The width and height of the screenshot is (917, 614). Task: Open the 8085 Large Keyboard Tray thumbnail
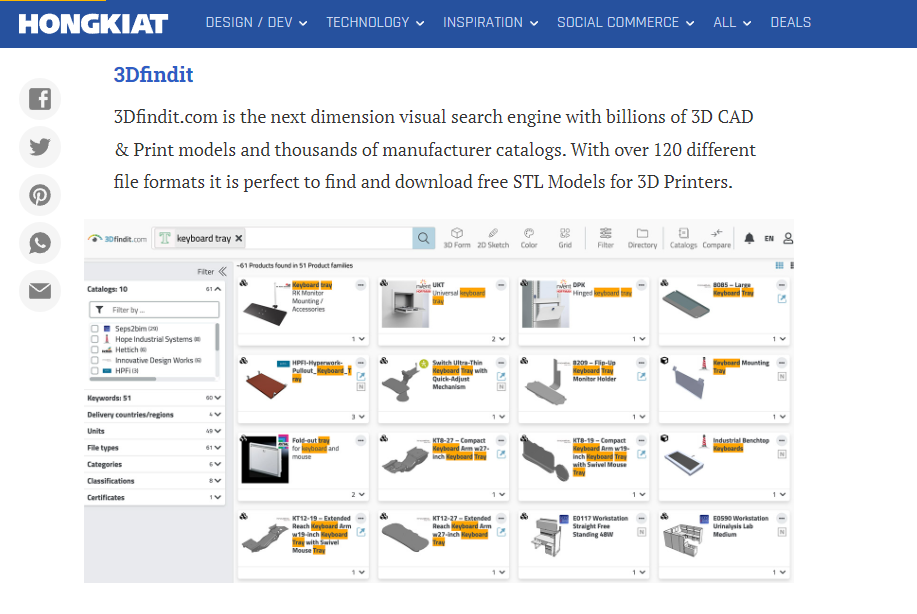click(686, 303)
